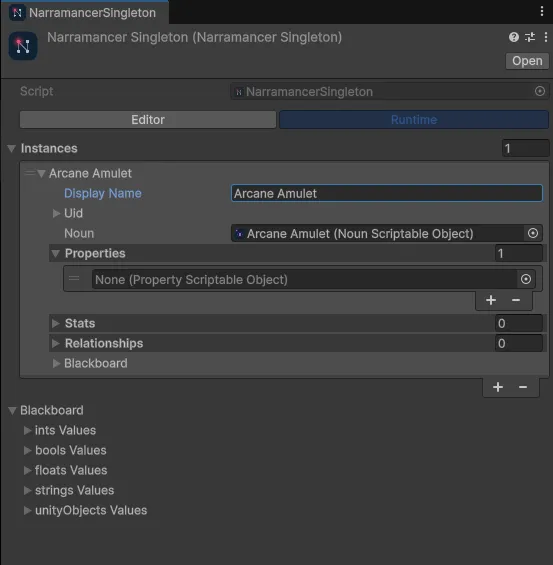The width and height of the screenshot is (553, 565).
Task: Switch to the Runtime tab
Action: pyautogui.click(x=414, y=120)
